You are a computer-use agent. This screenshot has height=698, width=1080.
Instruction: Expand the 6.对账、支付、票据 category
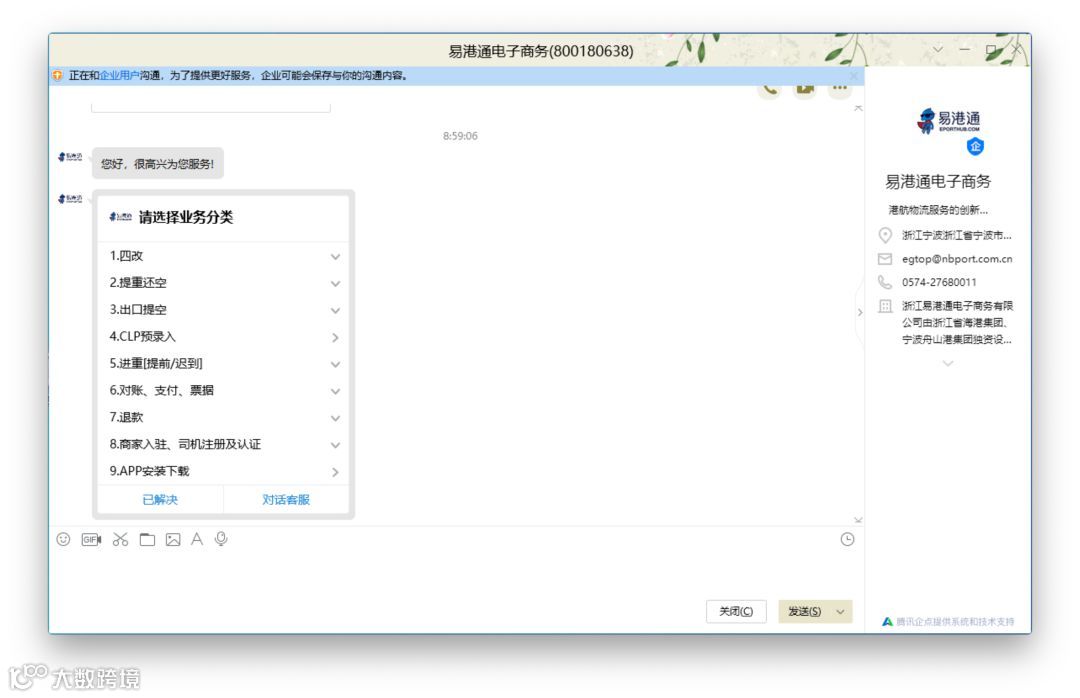223,391
